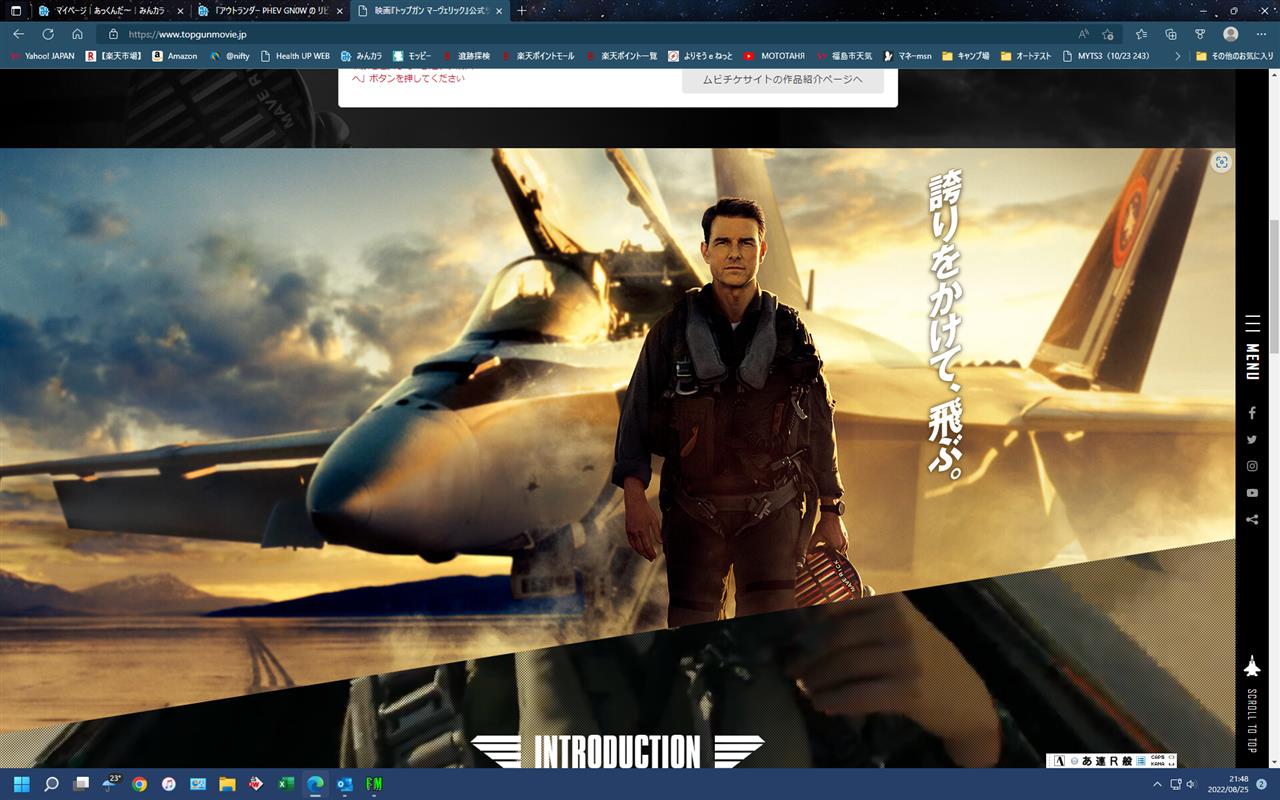Open the 23° weather widget on the taskbar

click(x=110, y=783)
